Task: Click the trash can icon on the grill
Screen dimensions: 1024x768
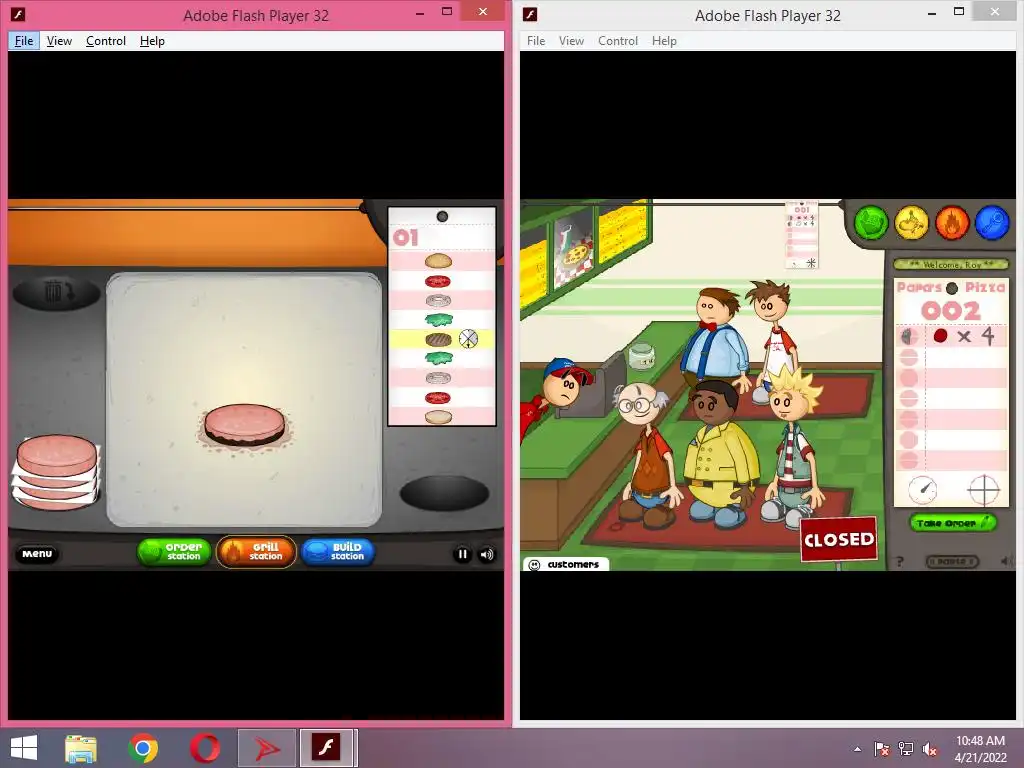Action: (57, 293)
